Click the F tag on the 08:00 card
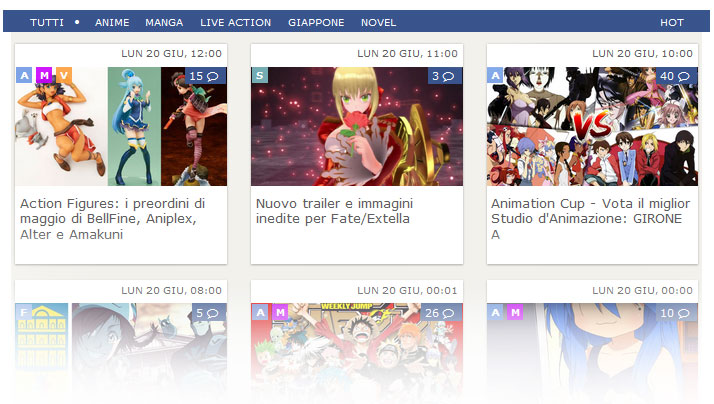The height and width of the screenshot is (404, 714). (x=24, y=312)
